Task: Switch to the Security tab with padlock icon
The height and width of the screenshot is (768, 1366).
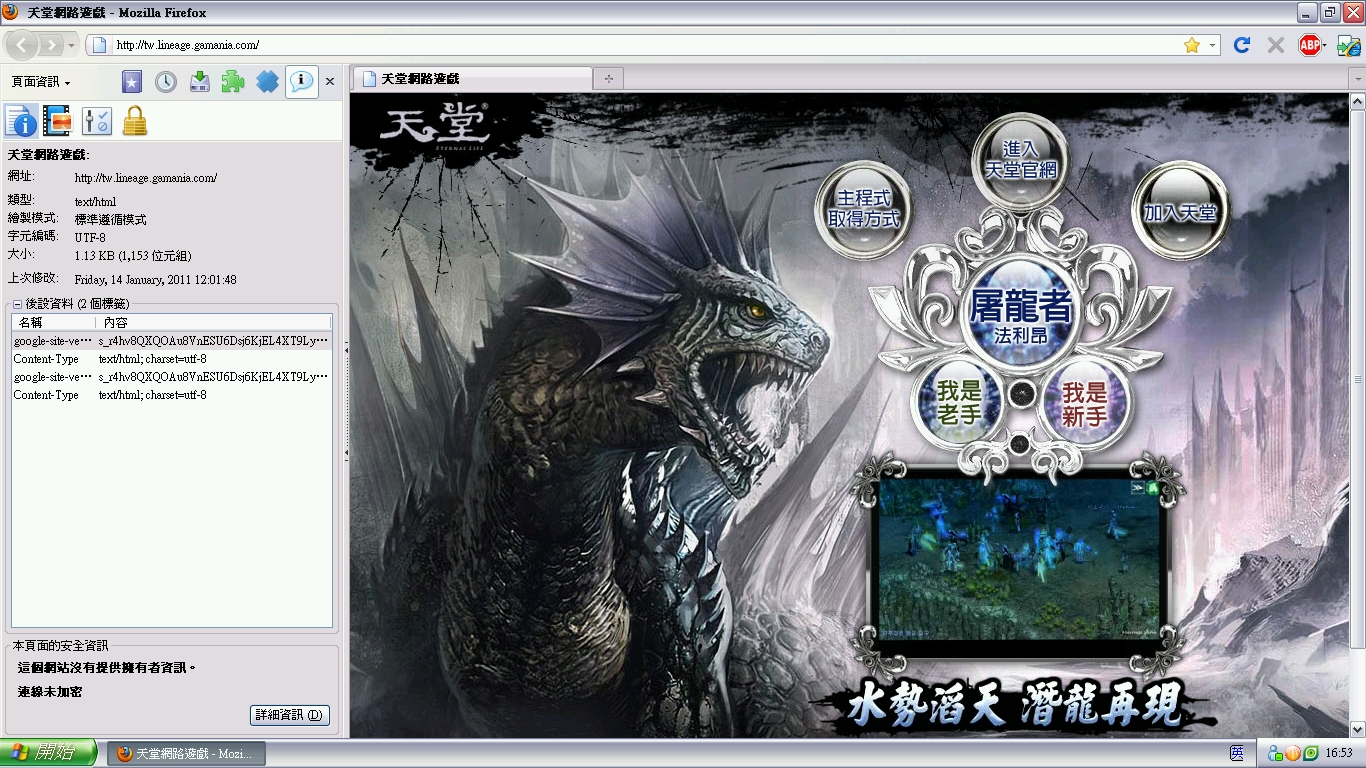Action: tap(135, 121)
